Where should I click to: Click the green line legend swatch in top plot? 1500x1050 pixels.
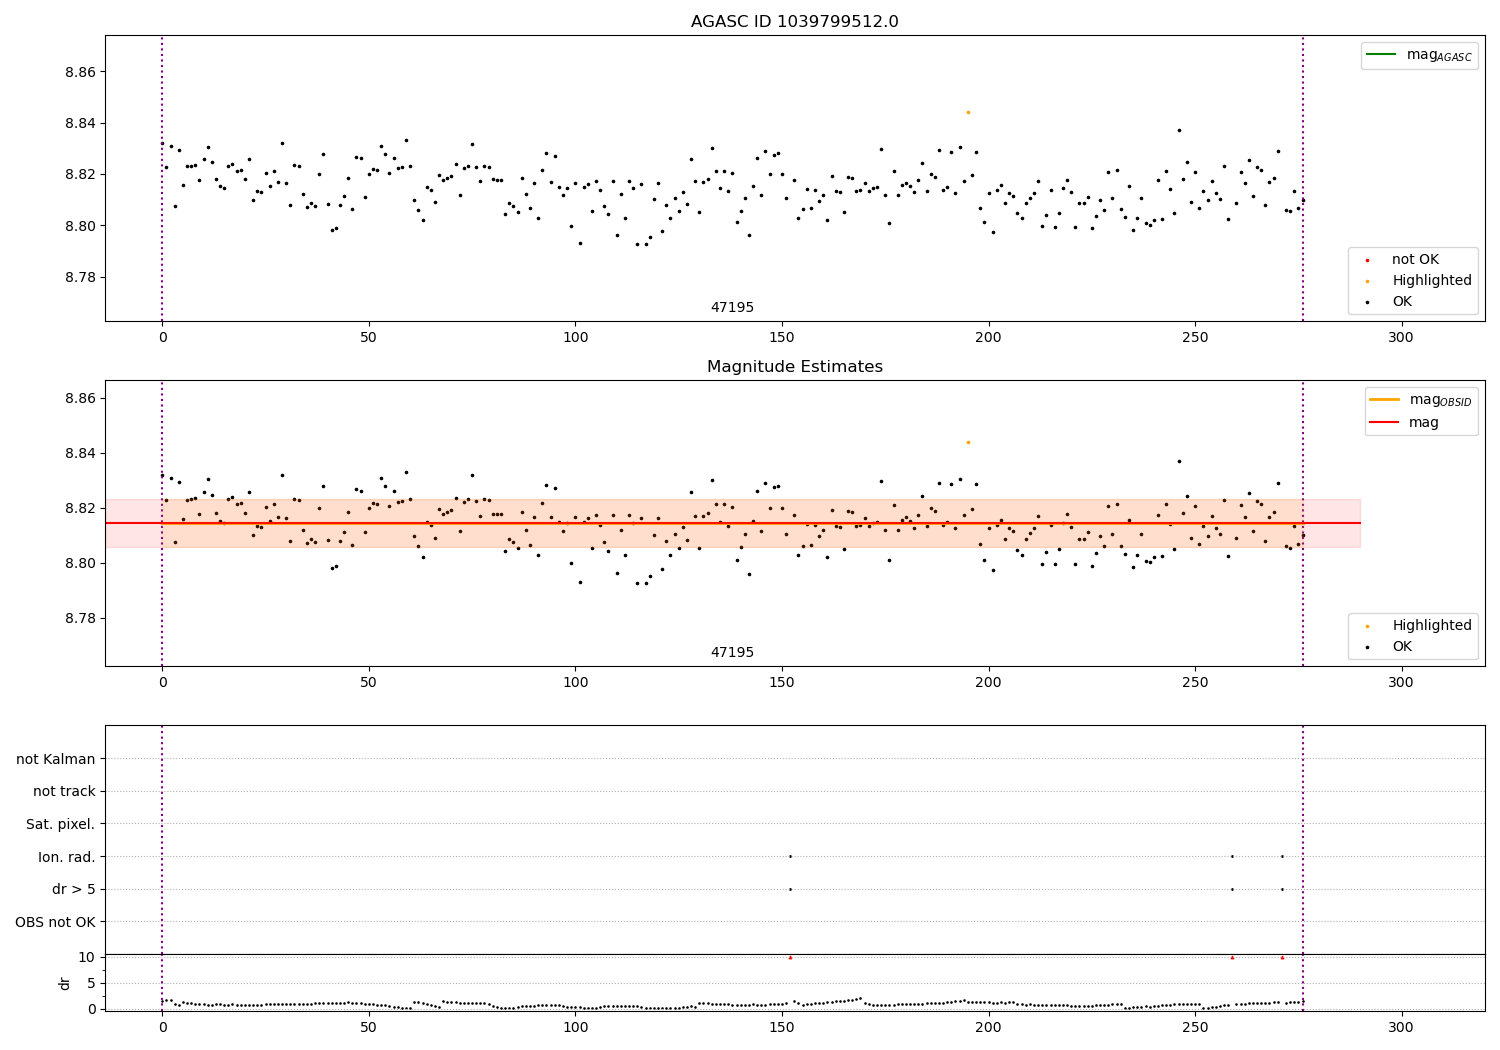pyautogui.click(x=1381, y=54)
